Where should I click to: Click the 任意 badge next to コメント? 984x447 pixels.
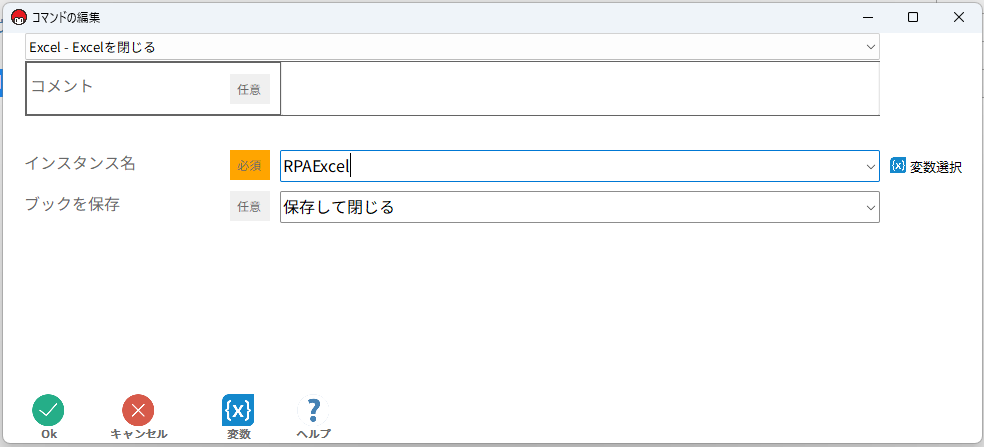pyautogui.click(x=249, y=89)
